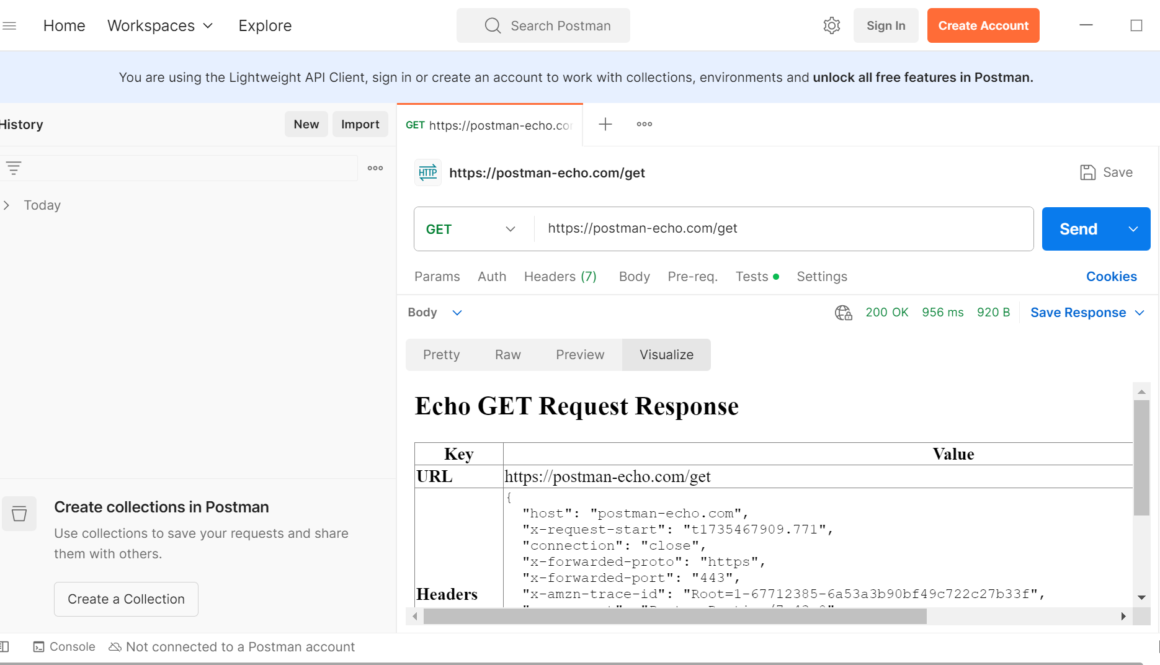Click Create a Collection button

tap(127, 599)
